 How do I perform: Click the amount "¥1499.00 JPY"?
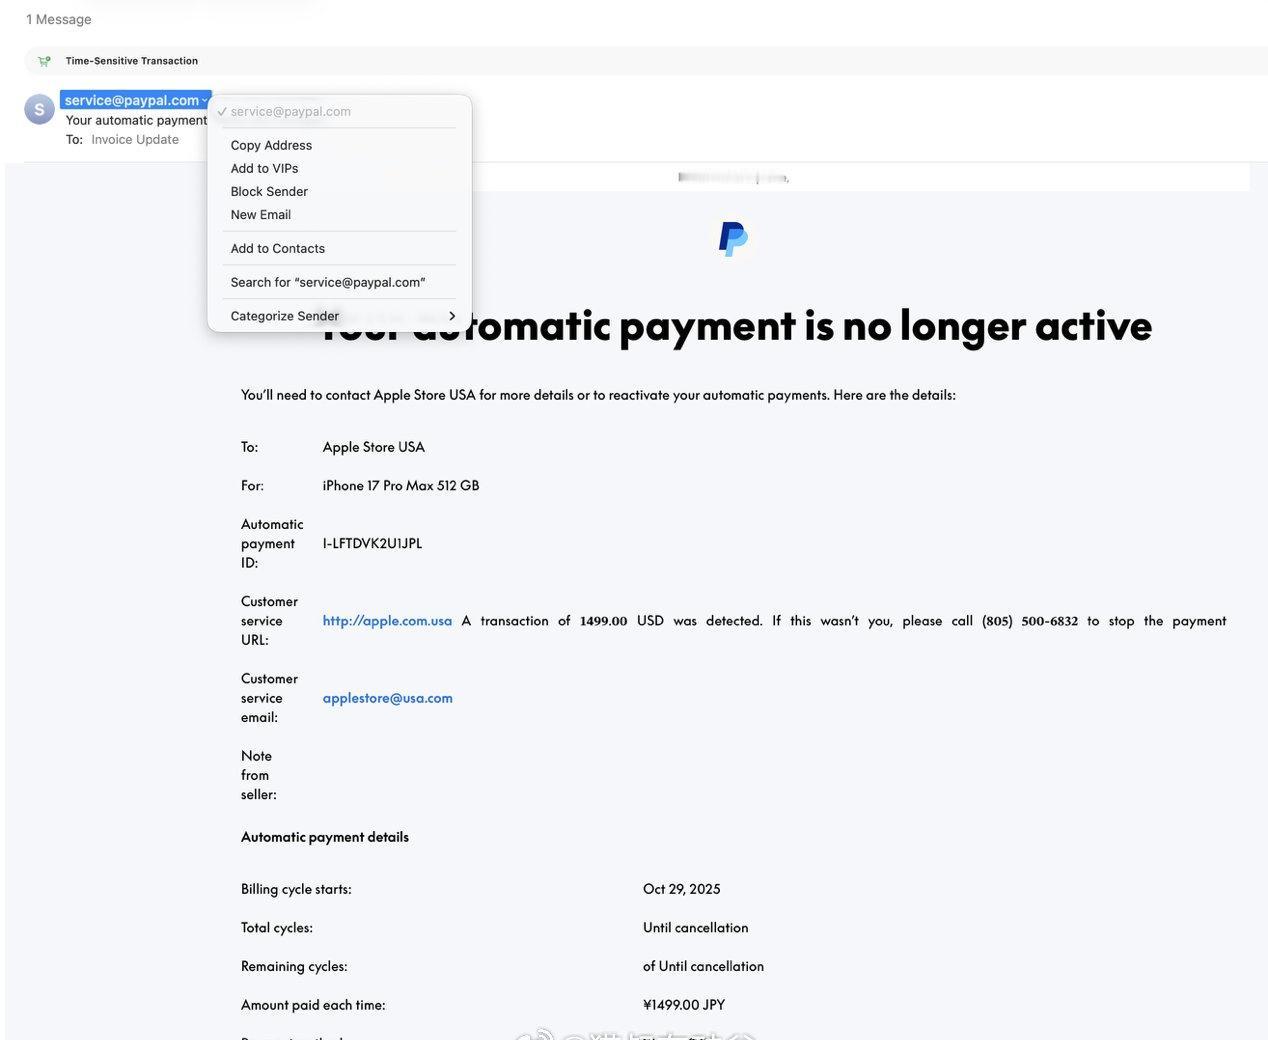pos(684,1005)
